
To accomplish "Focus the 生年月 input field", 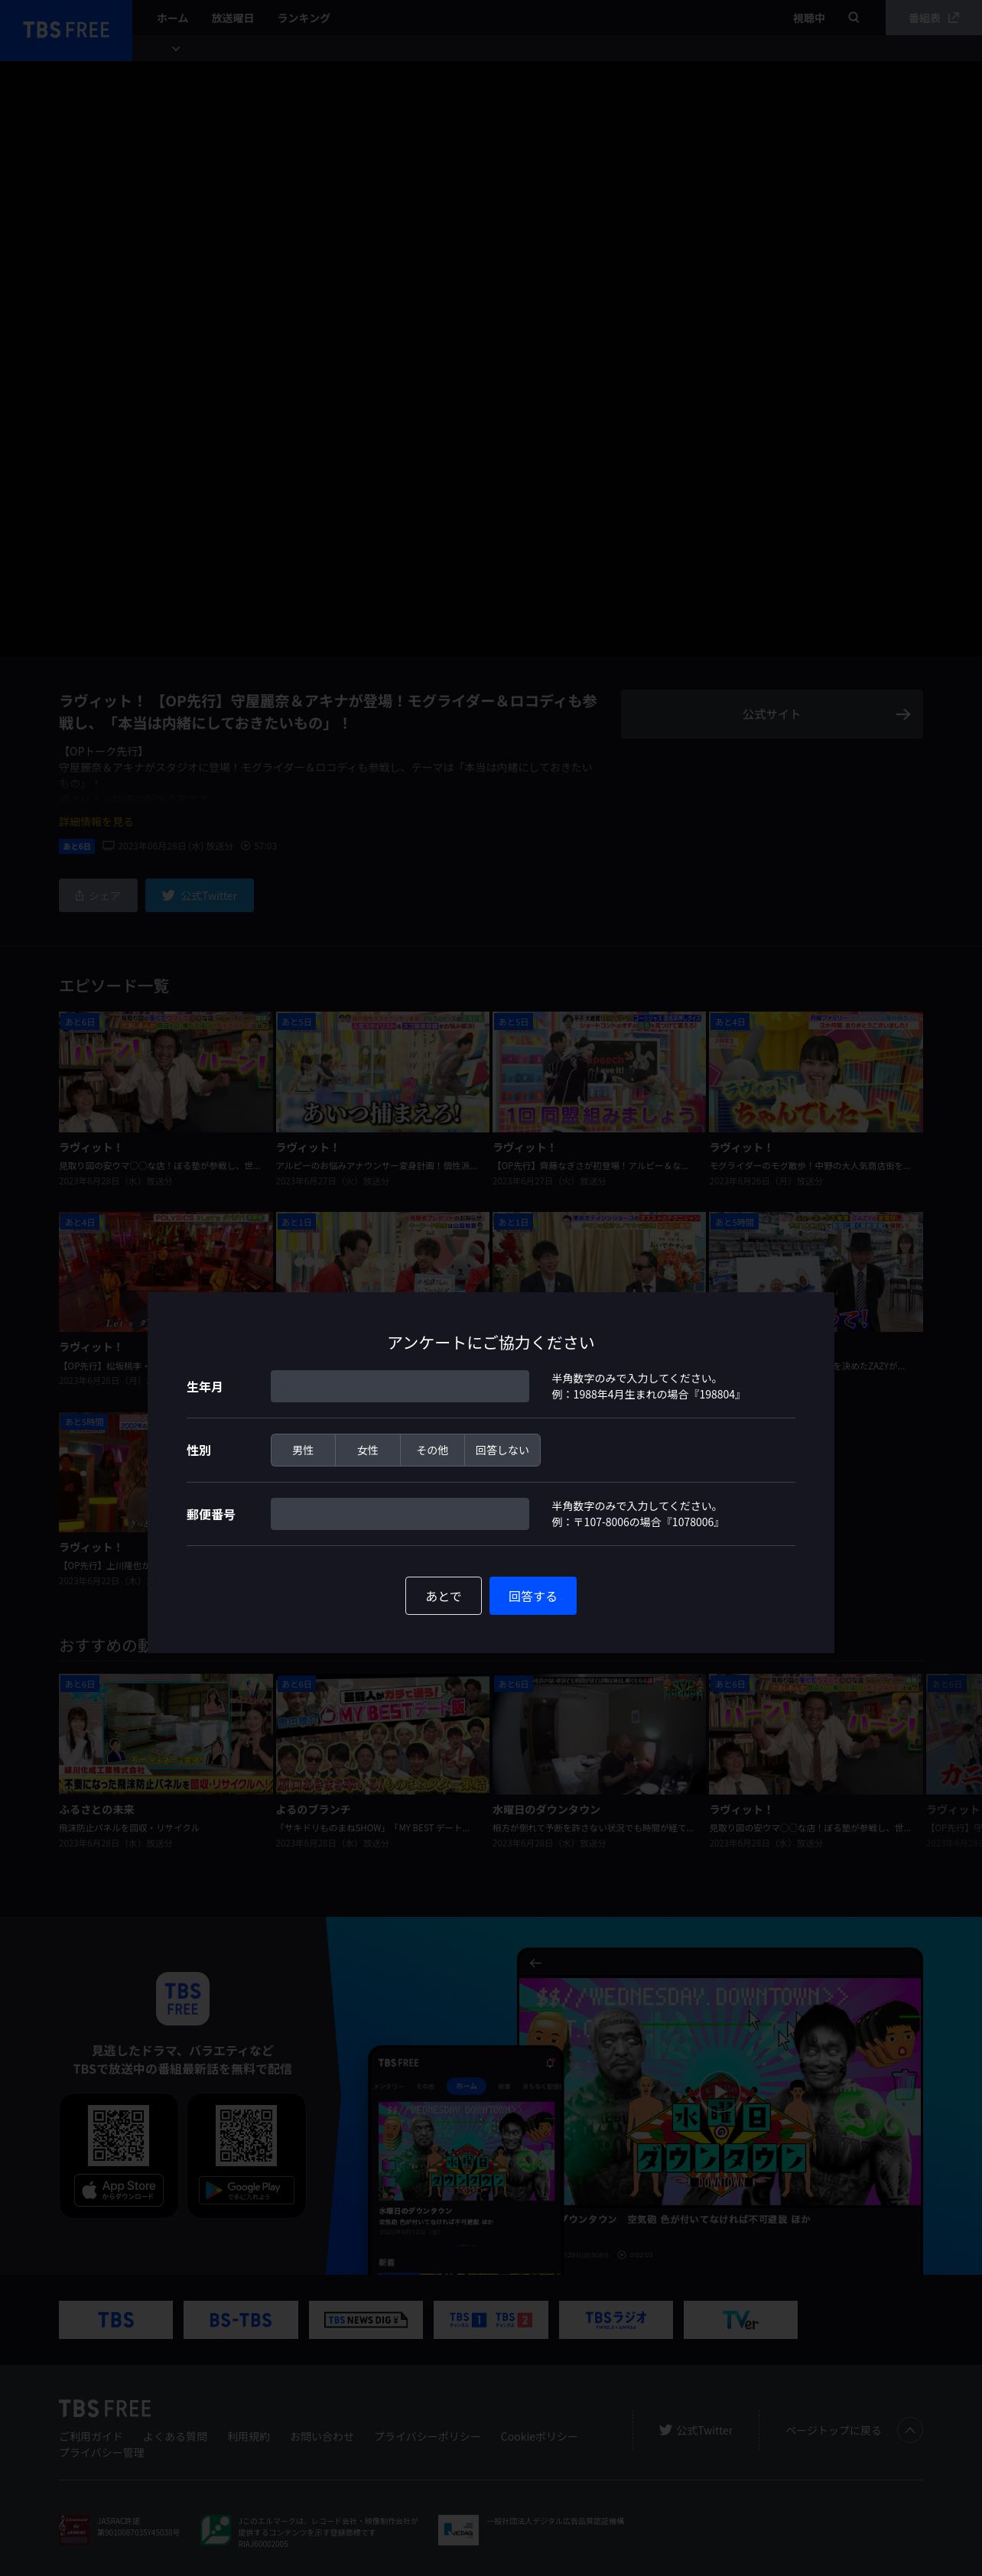I will click(400, 1386).
